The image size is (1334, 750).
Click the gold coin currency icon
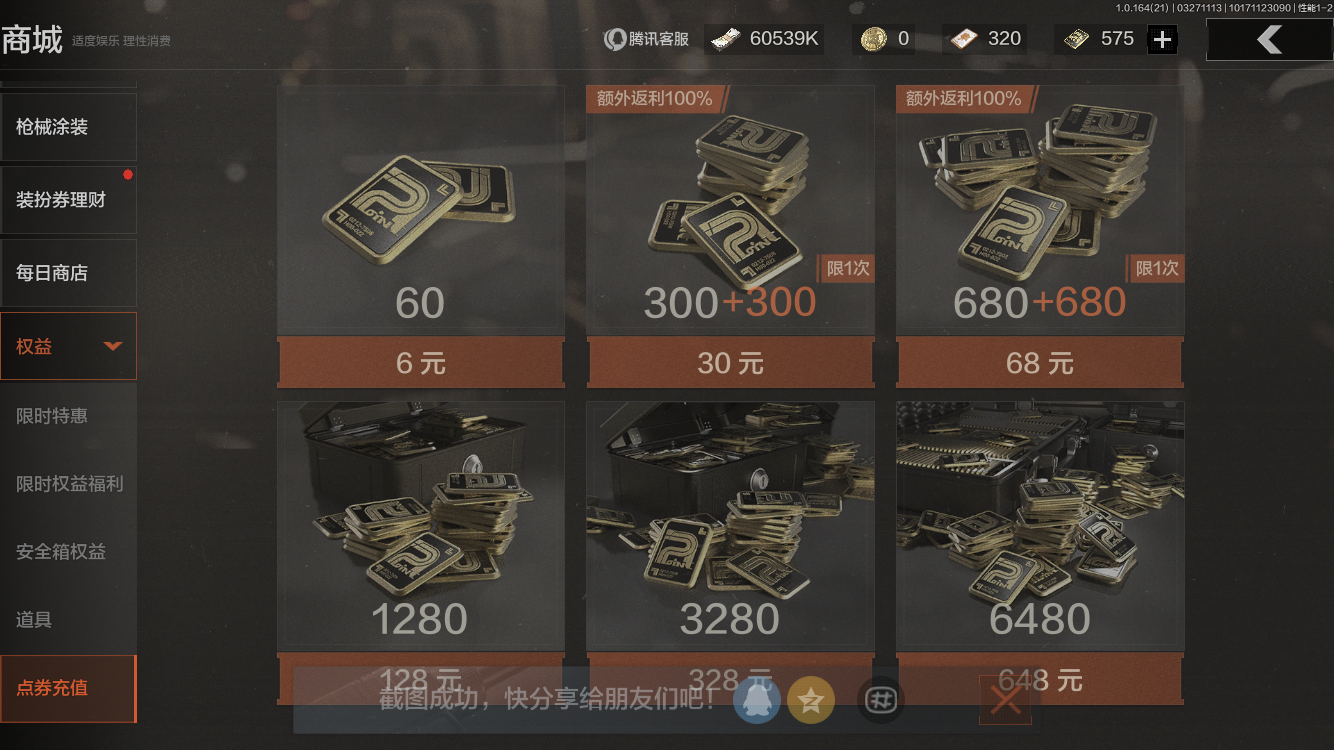tap(874, 39)
